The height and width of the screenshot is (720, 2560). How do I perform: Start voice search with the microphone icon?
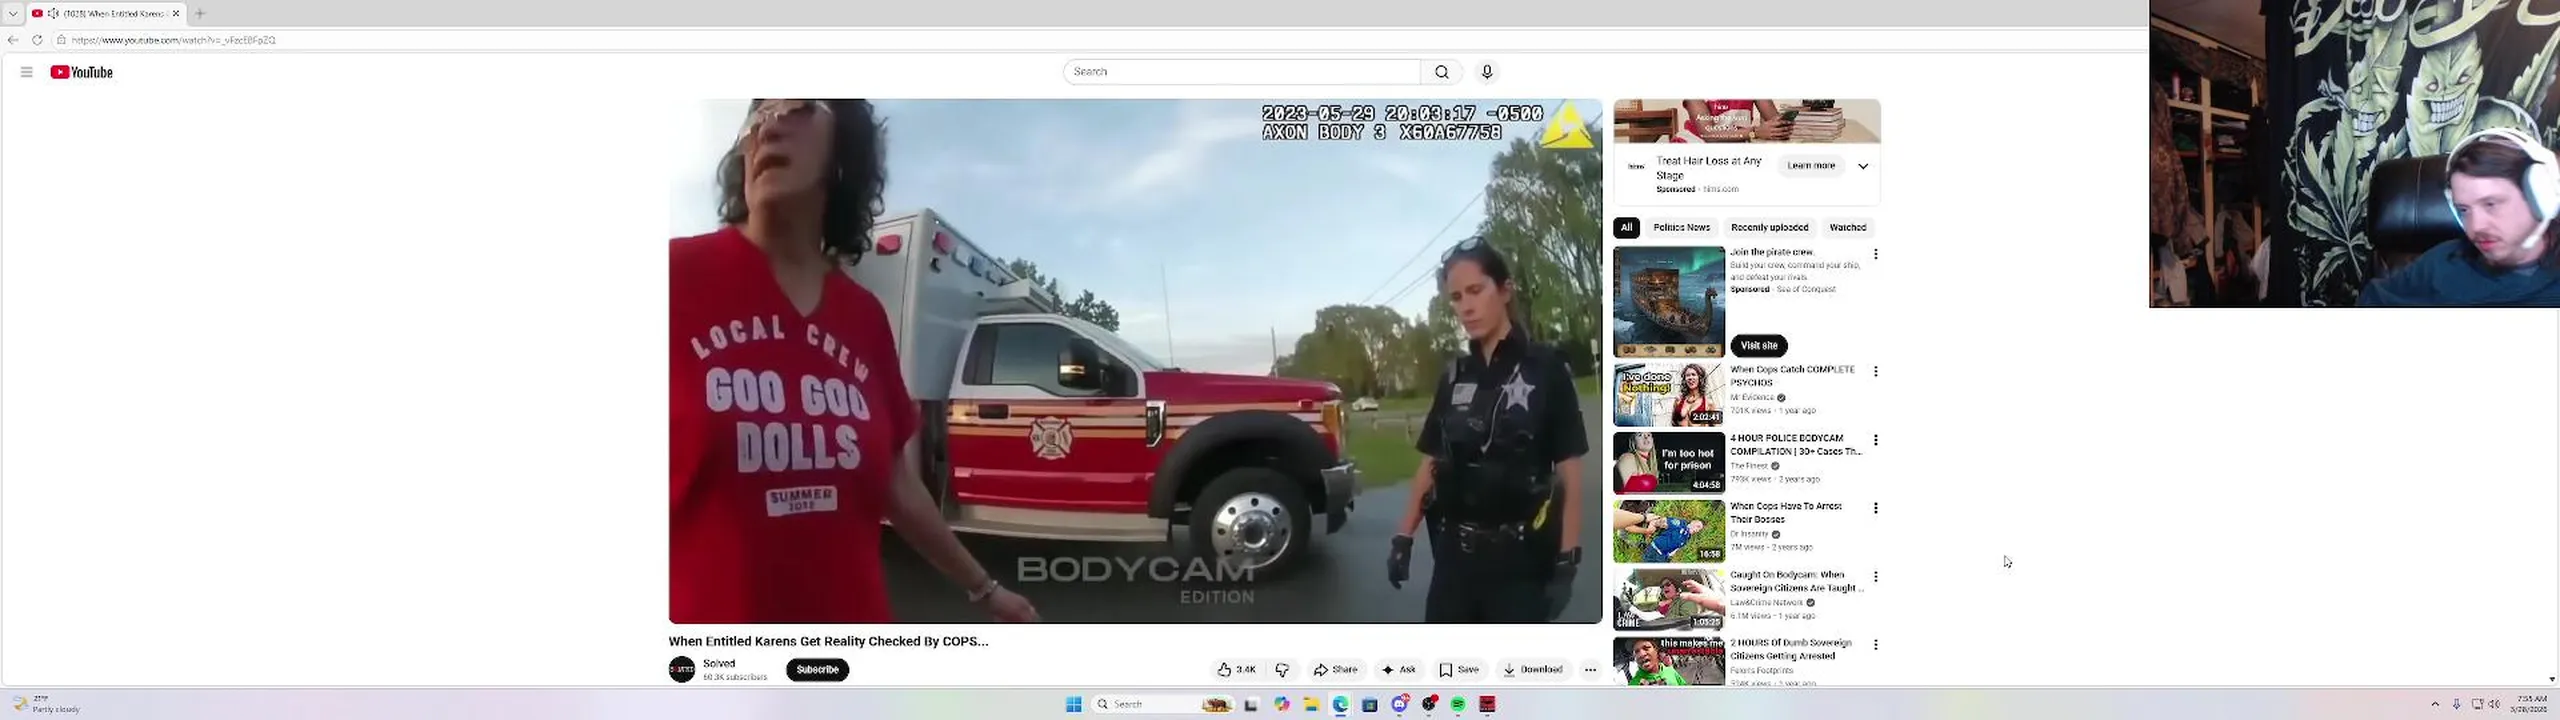1487,72
